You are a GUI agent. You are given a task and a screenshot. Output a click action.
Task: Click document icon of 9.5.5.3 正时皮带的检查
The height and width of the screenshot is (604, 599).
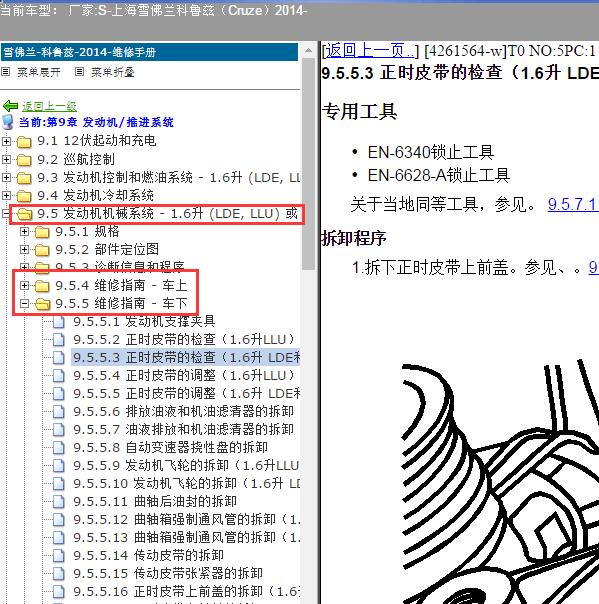pyautogui.click(x=59, y=357)
